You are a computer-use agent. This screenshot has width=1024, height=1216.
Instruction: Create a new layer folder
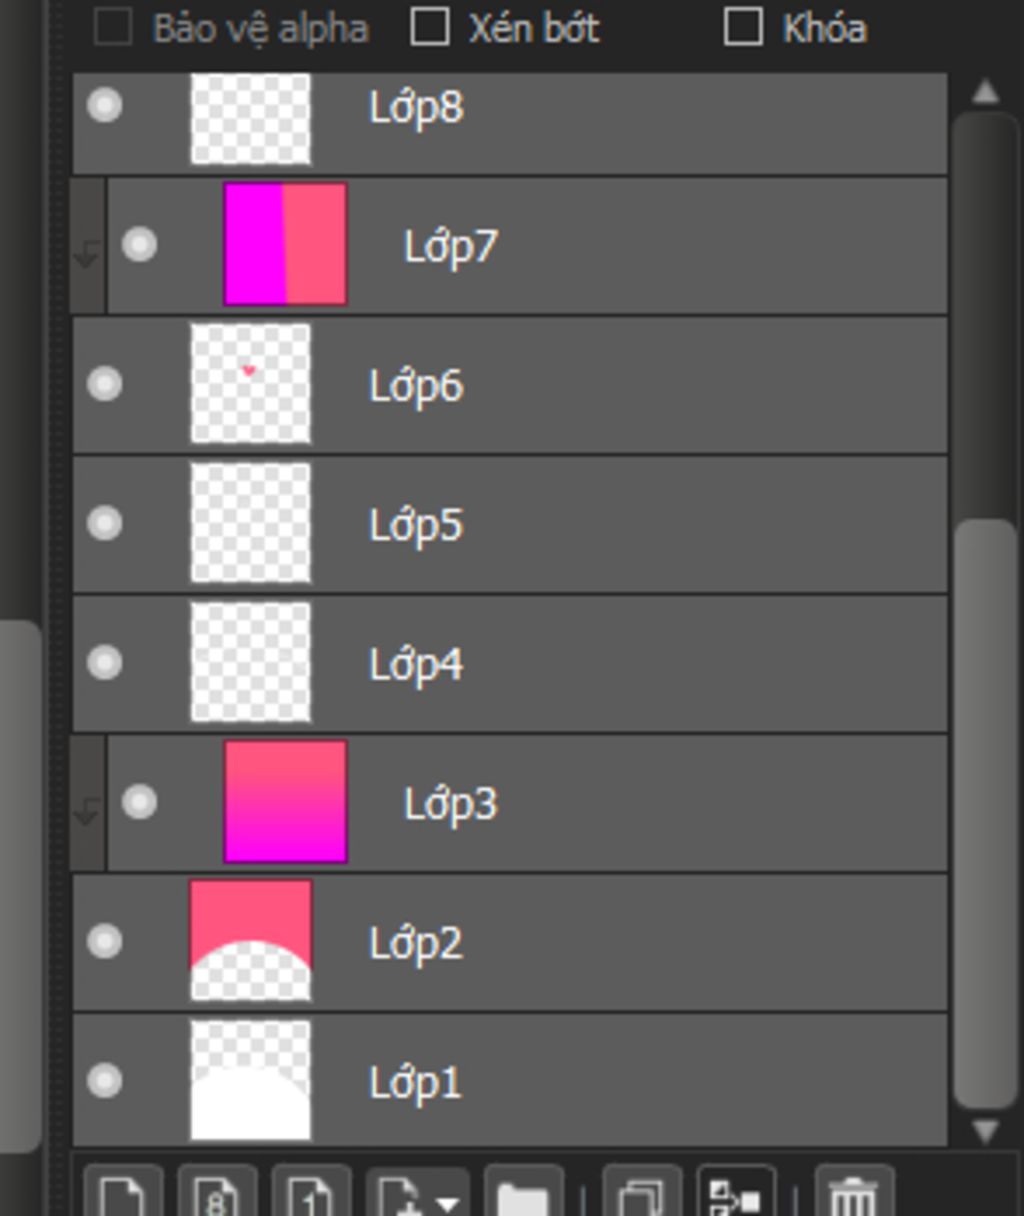(523, 1193)
